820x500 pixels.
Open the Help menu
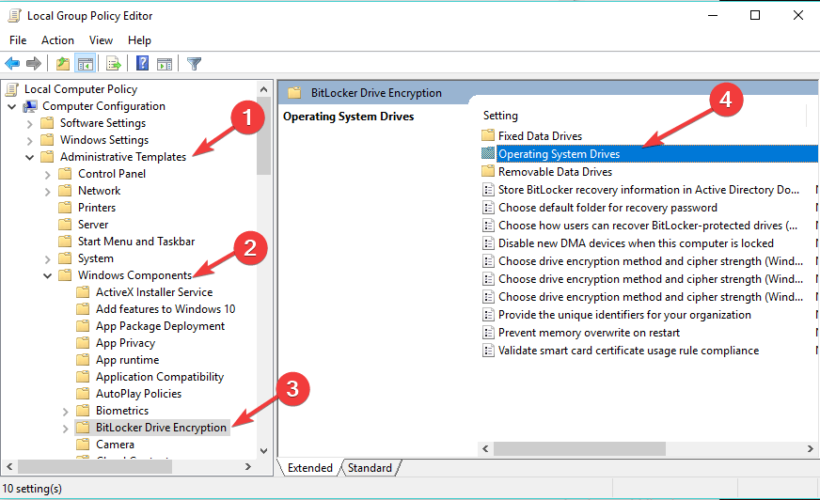click(139, 40)
